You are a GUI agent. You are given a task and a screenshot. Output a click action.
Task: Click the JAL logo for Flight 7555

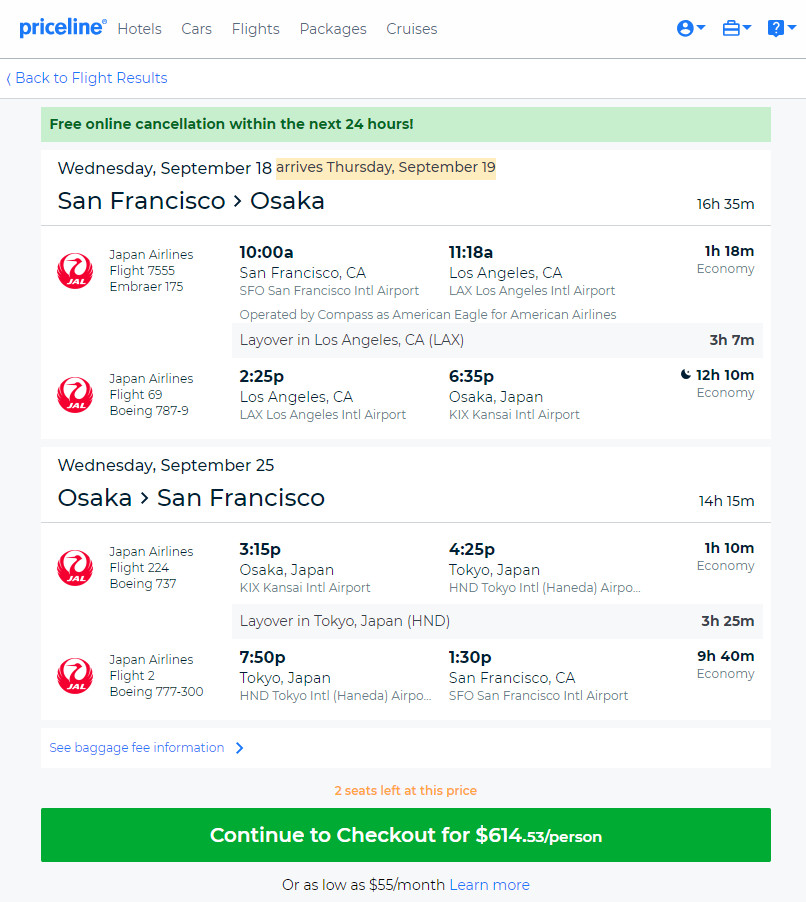tap(75, 271)
